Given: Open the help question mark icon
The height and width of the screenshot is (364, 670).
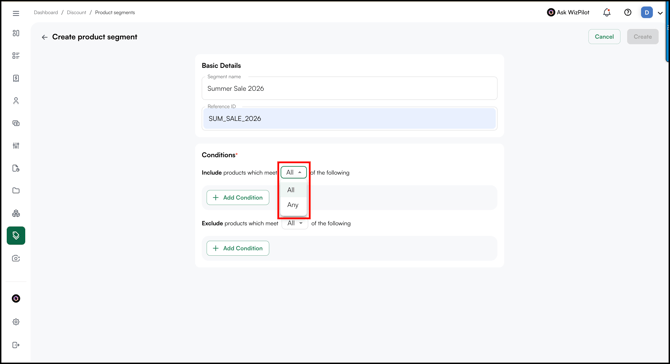Looking at the screenshot, I should pos(628,12).
